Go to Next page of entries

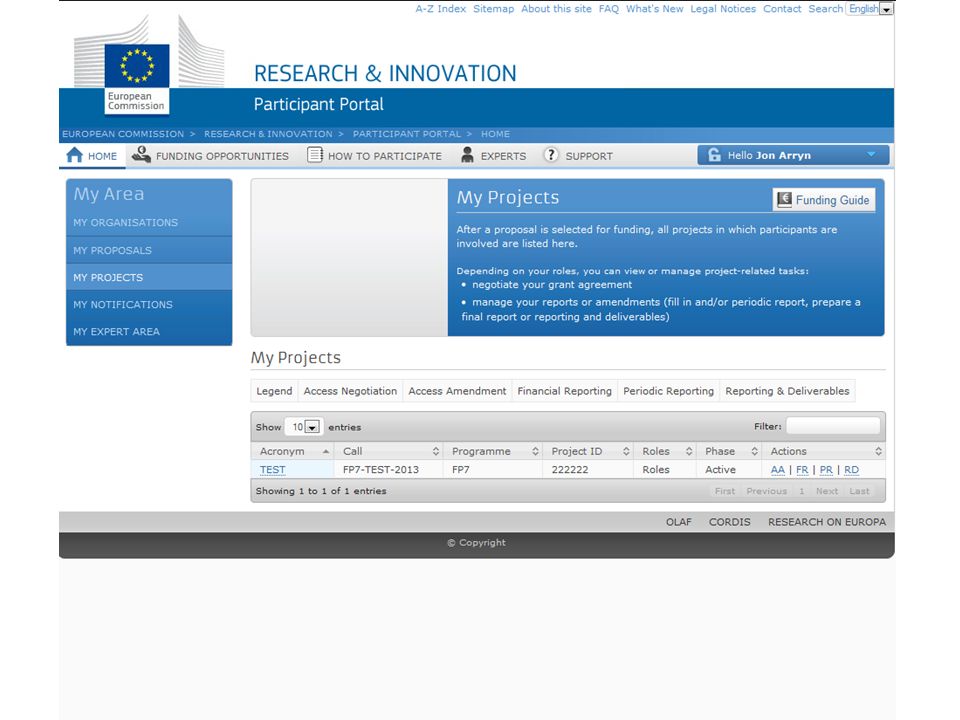(x=827, y=491)
